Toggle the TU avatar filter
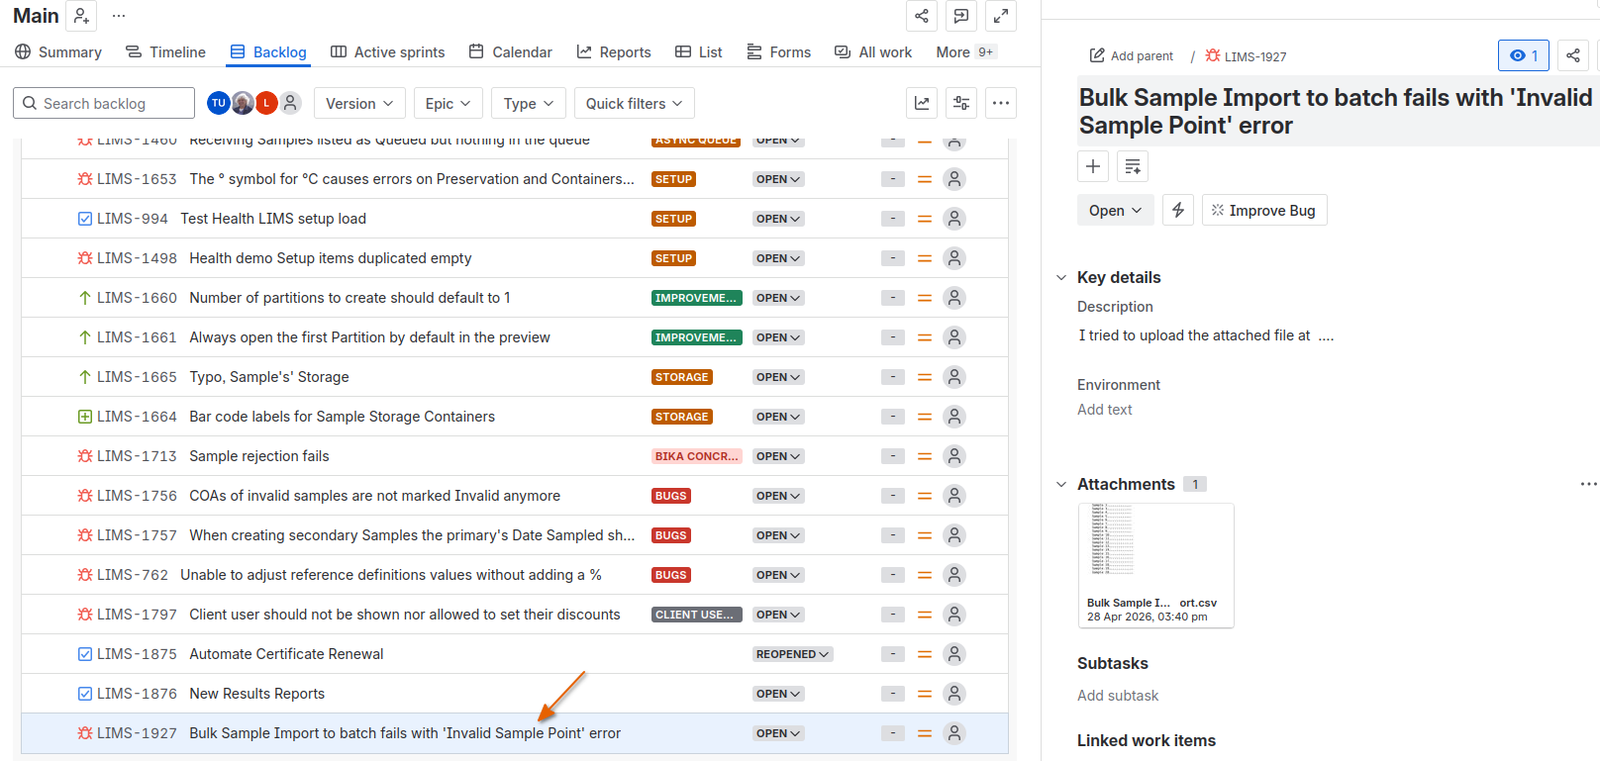 pyautogui.click(x=218, y=103)
